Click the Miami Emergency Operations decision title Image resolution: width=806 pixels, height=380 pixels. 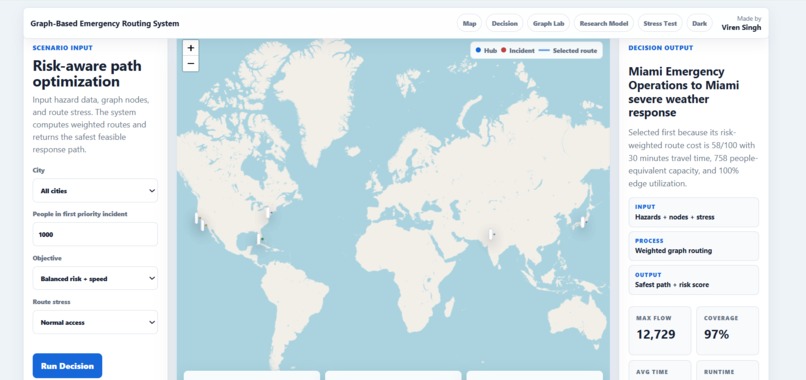684,92
